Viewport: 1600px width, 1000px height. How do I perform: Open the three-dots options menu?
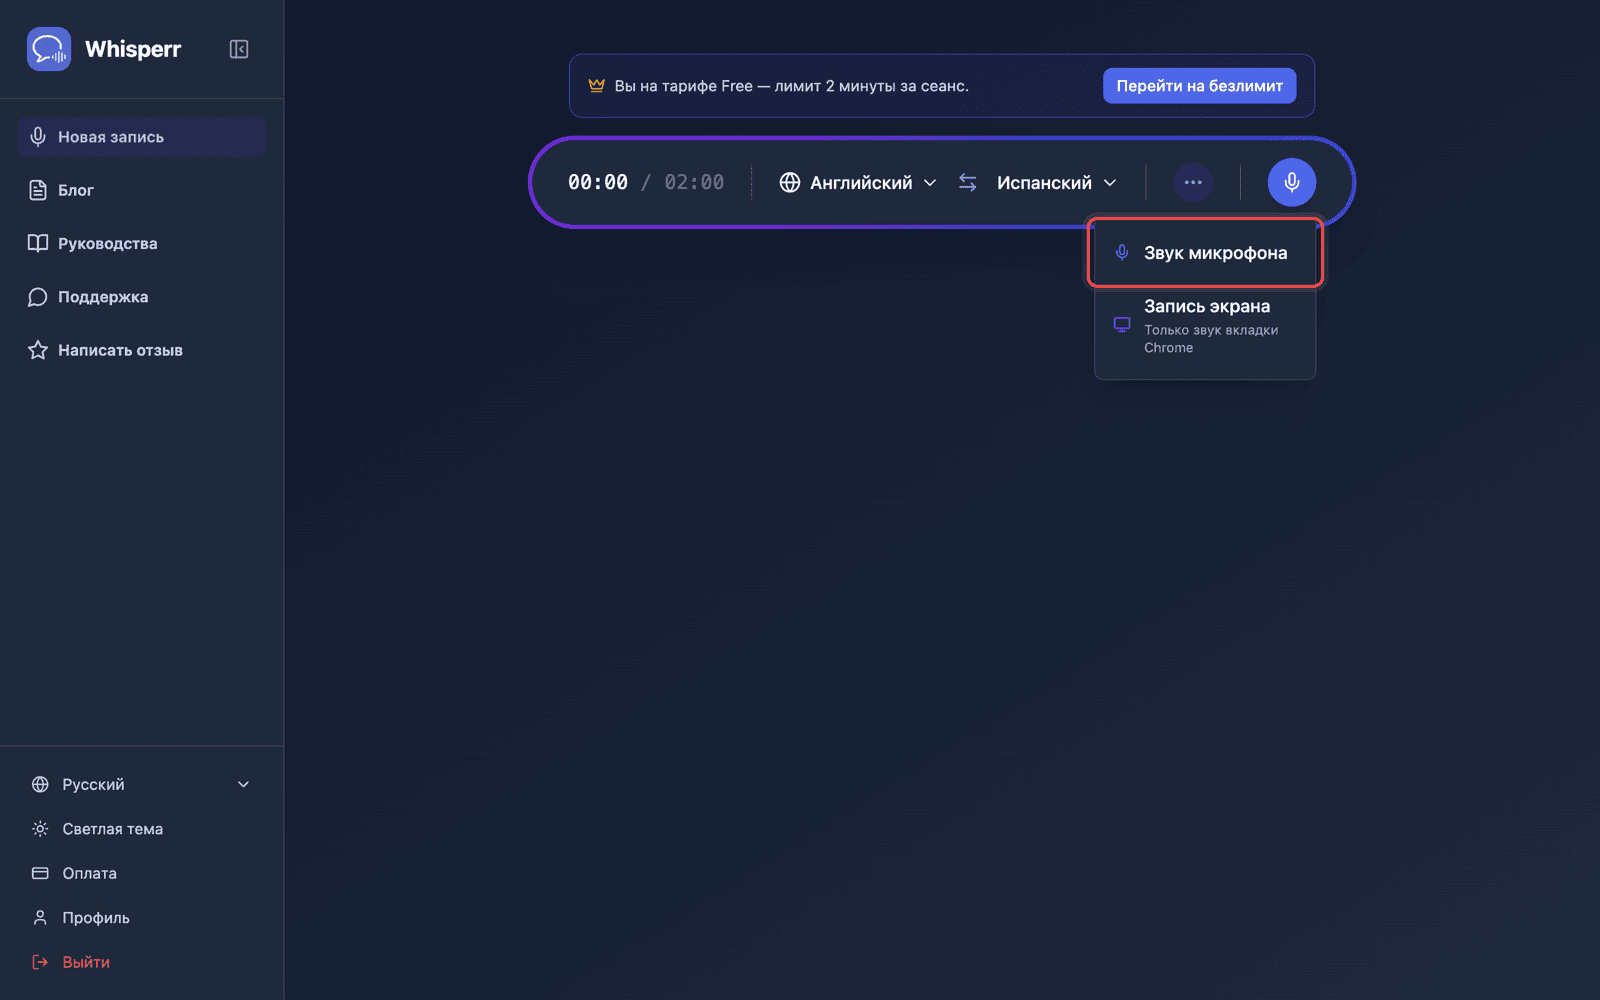click(x=1193, y=182)
